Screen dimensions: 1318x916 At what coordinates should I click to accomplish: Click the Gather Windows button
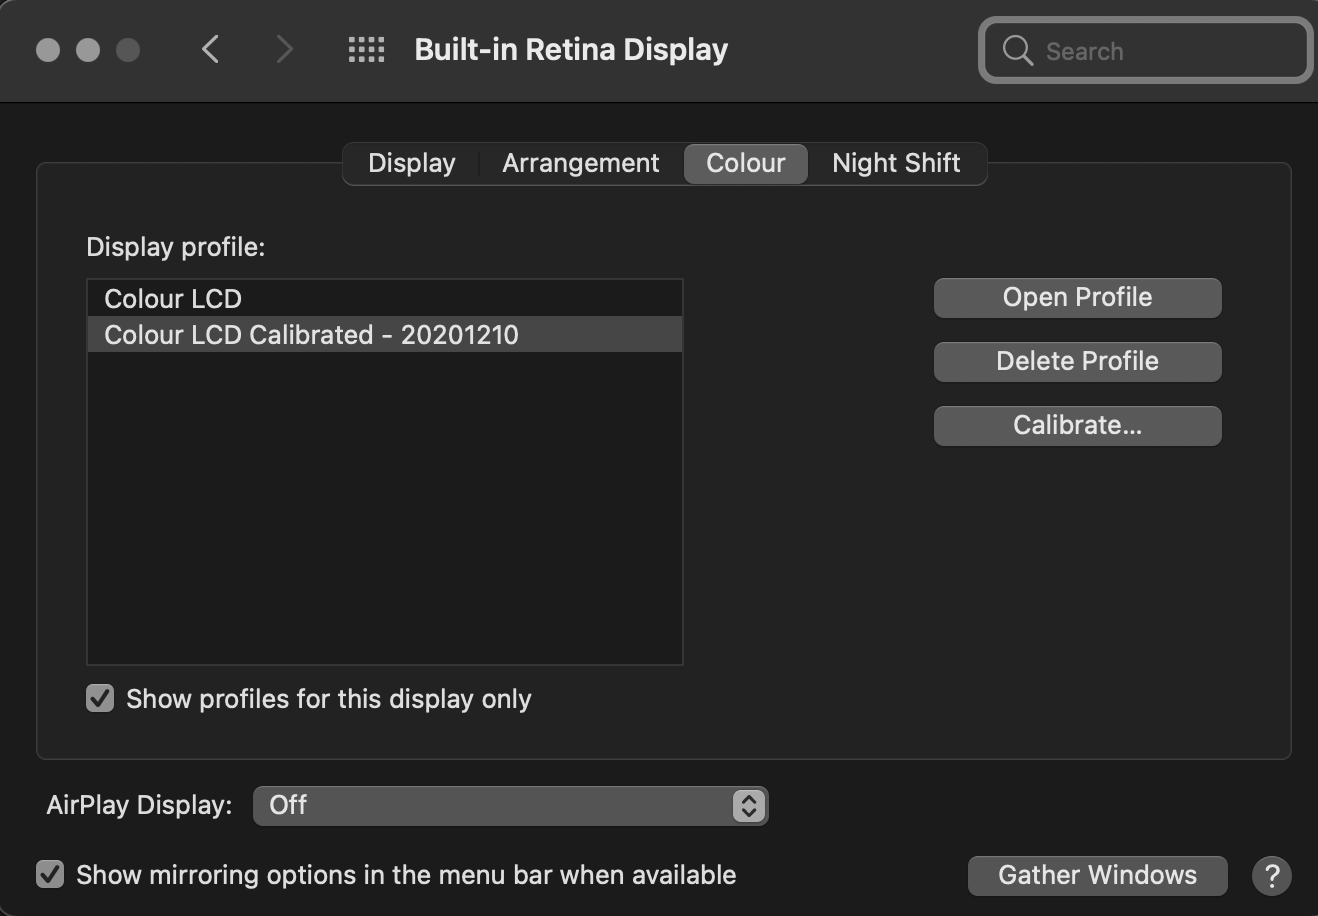(1097, 876)
